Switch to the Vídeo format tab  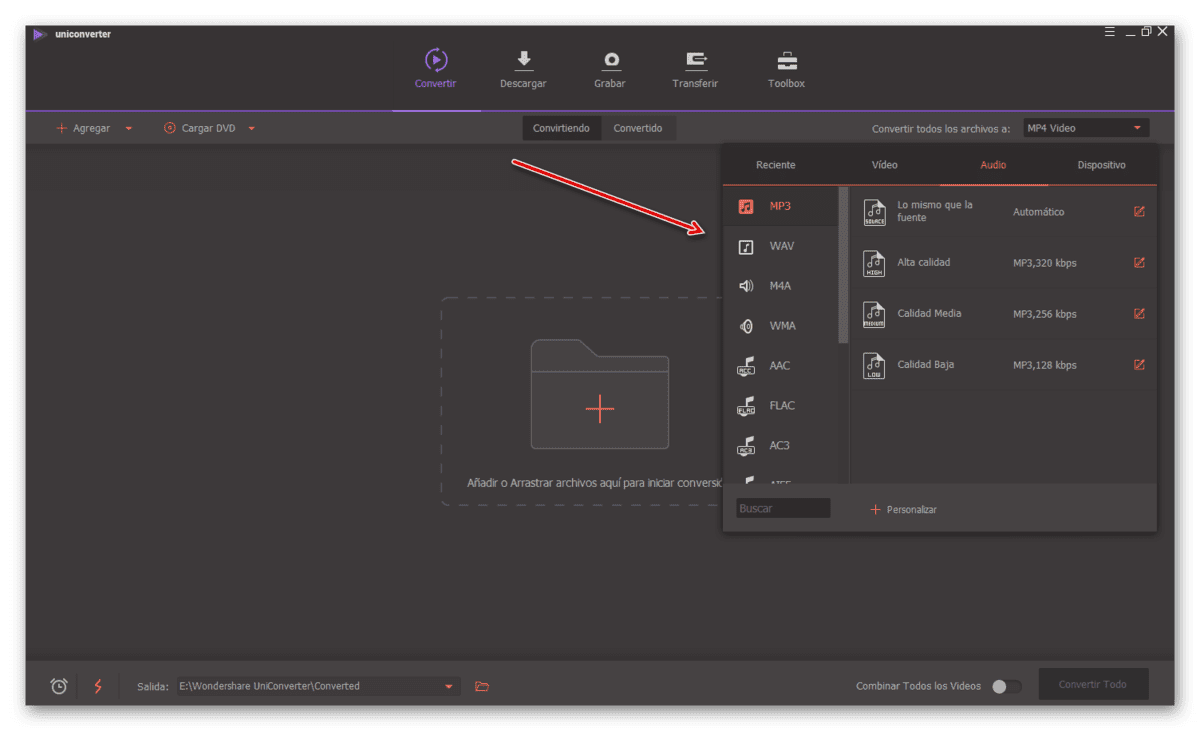click(885, 165)
